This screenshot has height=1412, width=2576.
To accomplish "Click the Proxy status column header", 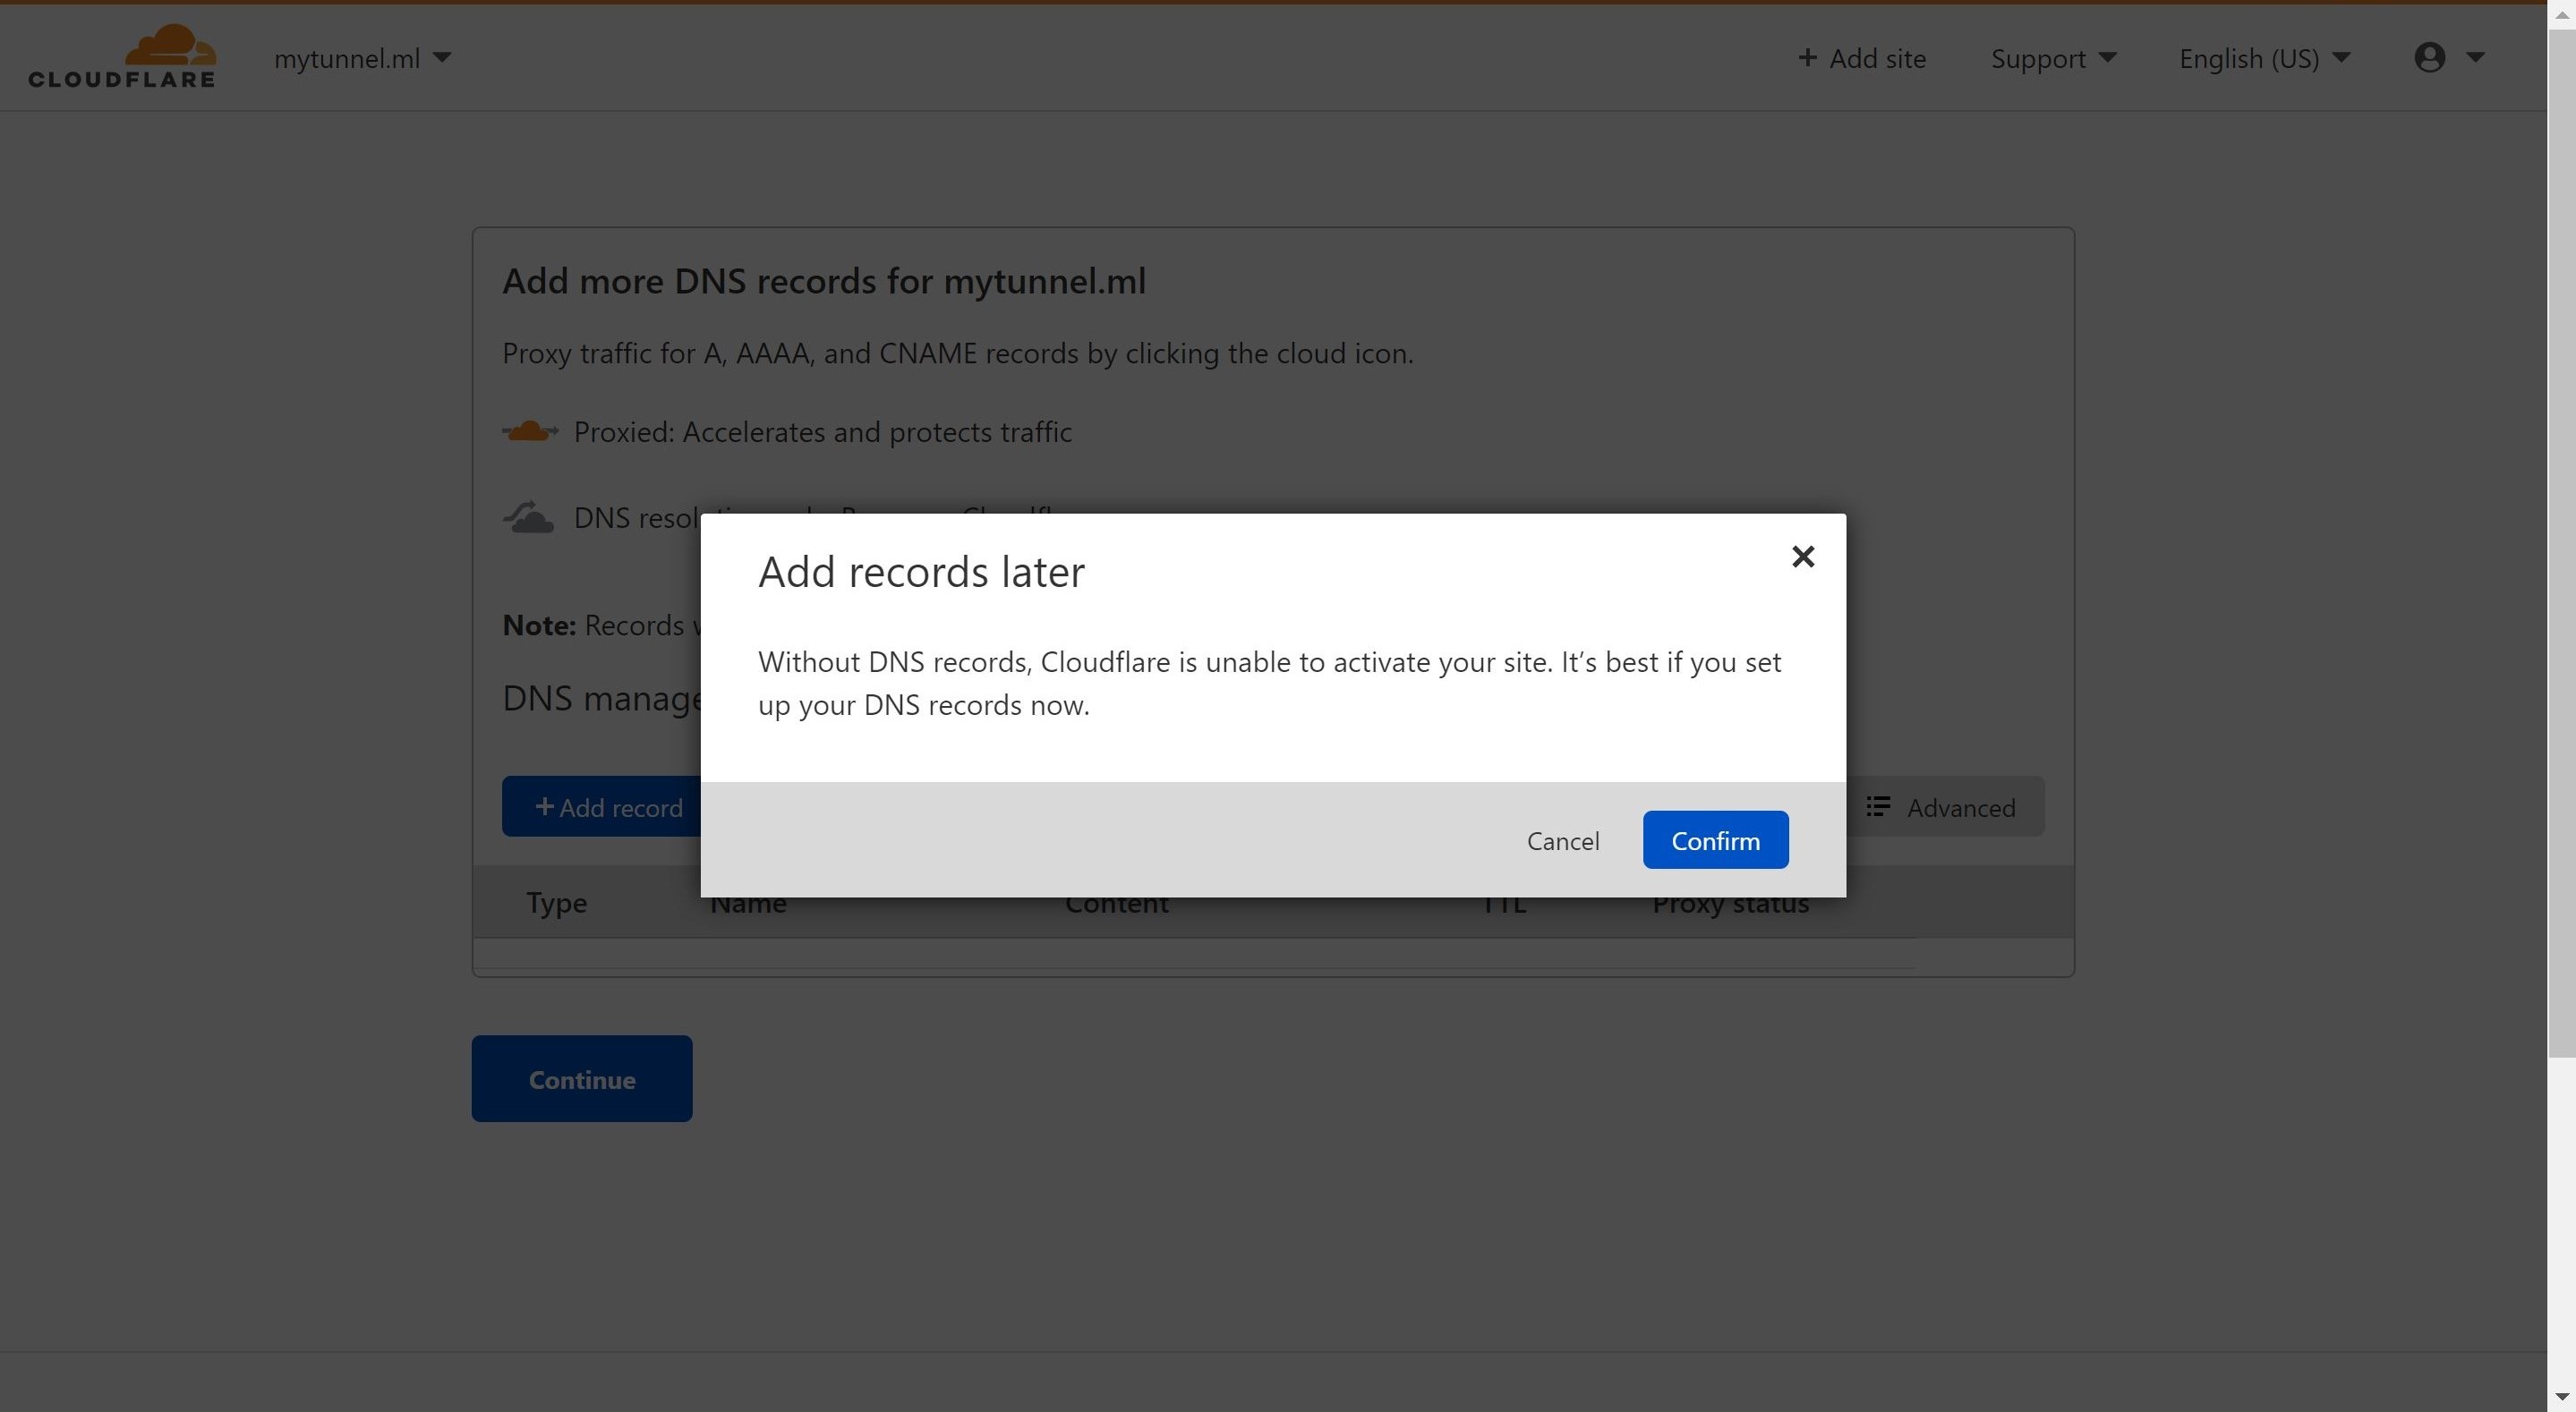I will 1730,905.
